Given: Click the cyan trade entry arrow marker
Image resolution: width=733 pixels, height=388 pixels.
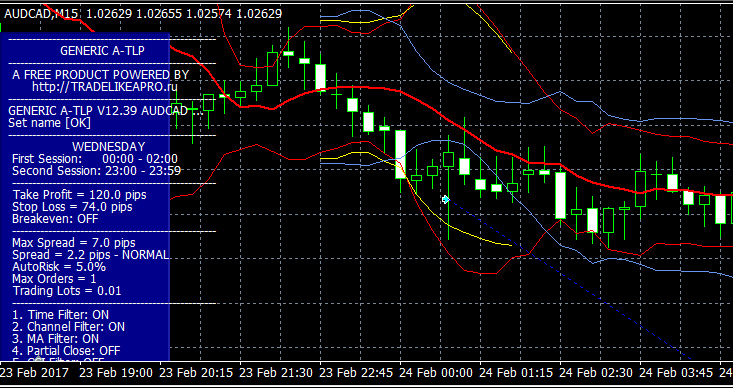Looking at the screenshot, I should click(446, 200).
